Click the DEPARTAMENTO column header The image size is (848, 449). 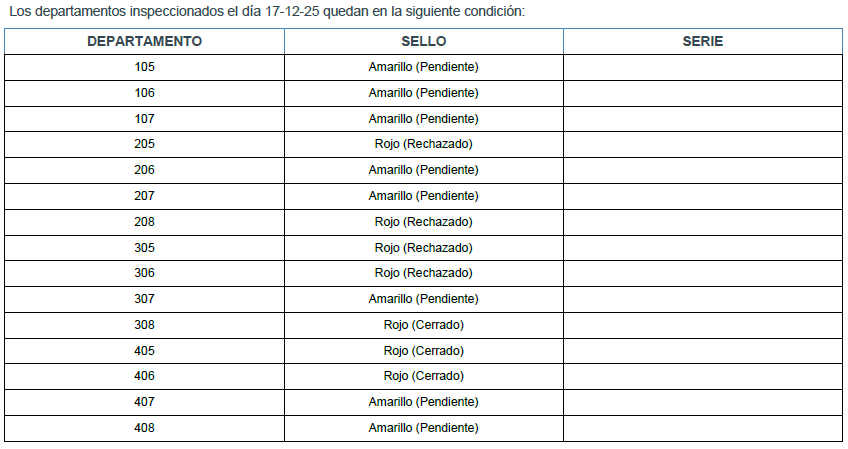(x=144, y=41)
